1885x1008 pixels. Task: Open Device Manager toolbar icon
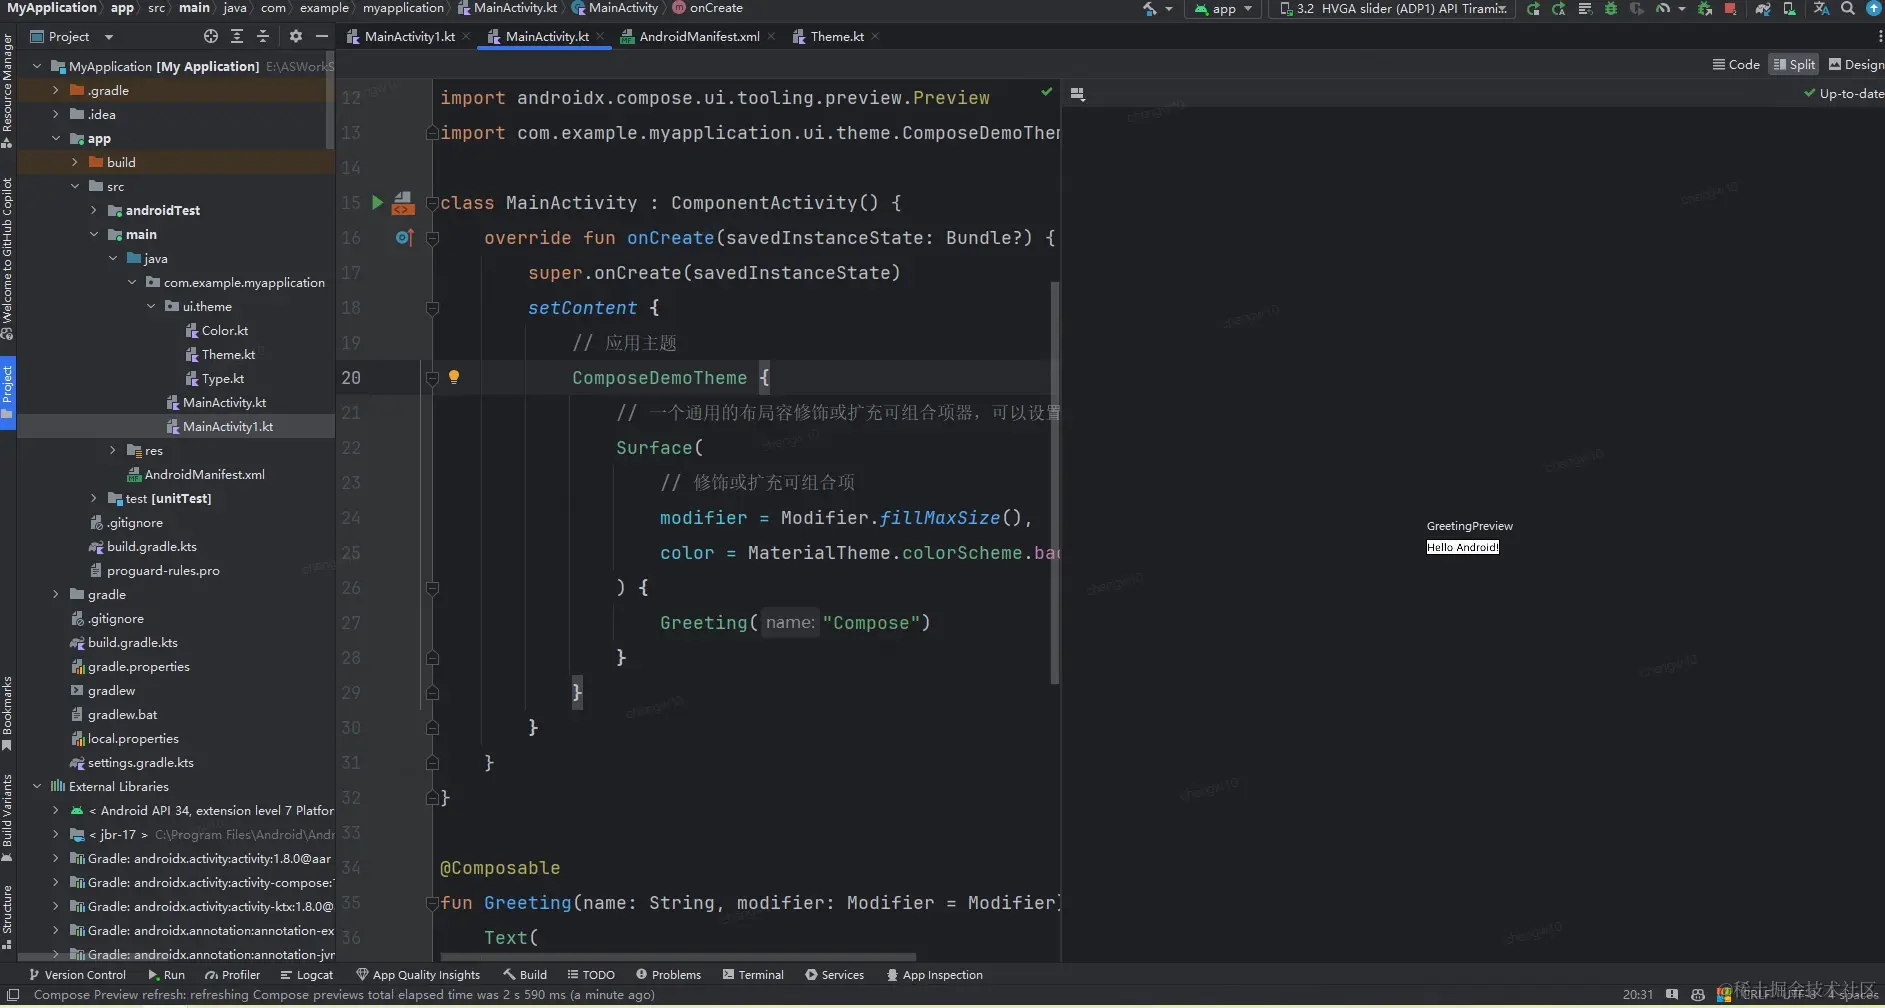(x=1789, y=9)
